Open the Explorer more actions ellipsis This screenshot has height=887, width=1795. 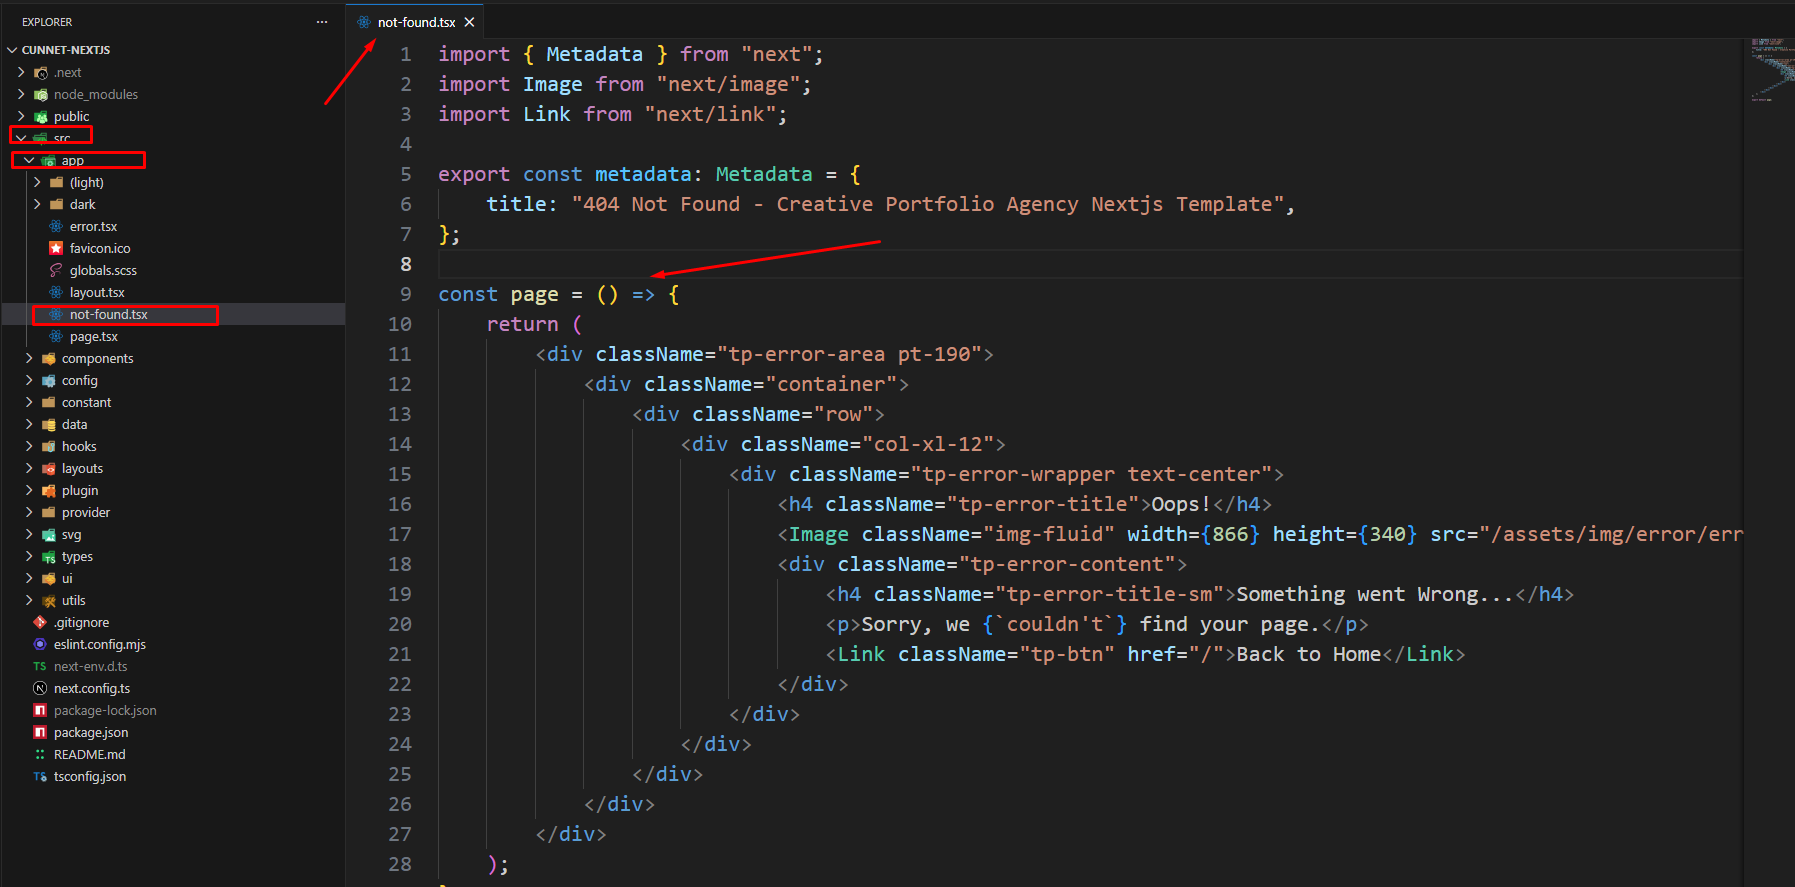tap(322, 22)
